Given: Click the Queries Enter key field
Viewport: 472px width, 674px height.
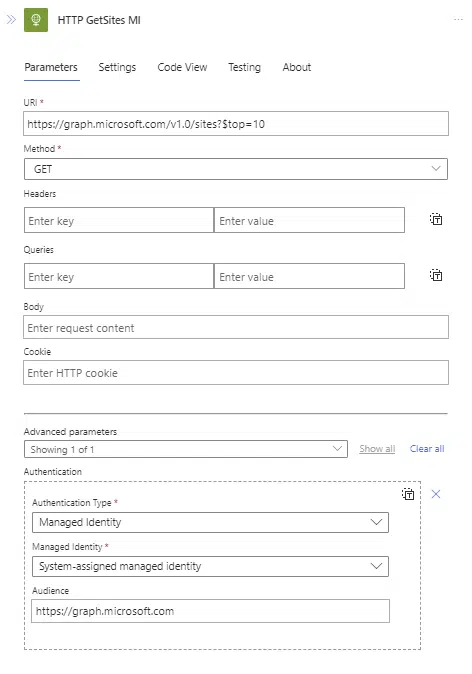Looking at the screenshot, I should 119,276.
